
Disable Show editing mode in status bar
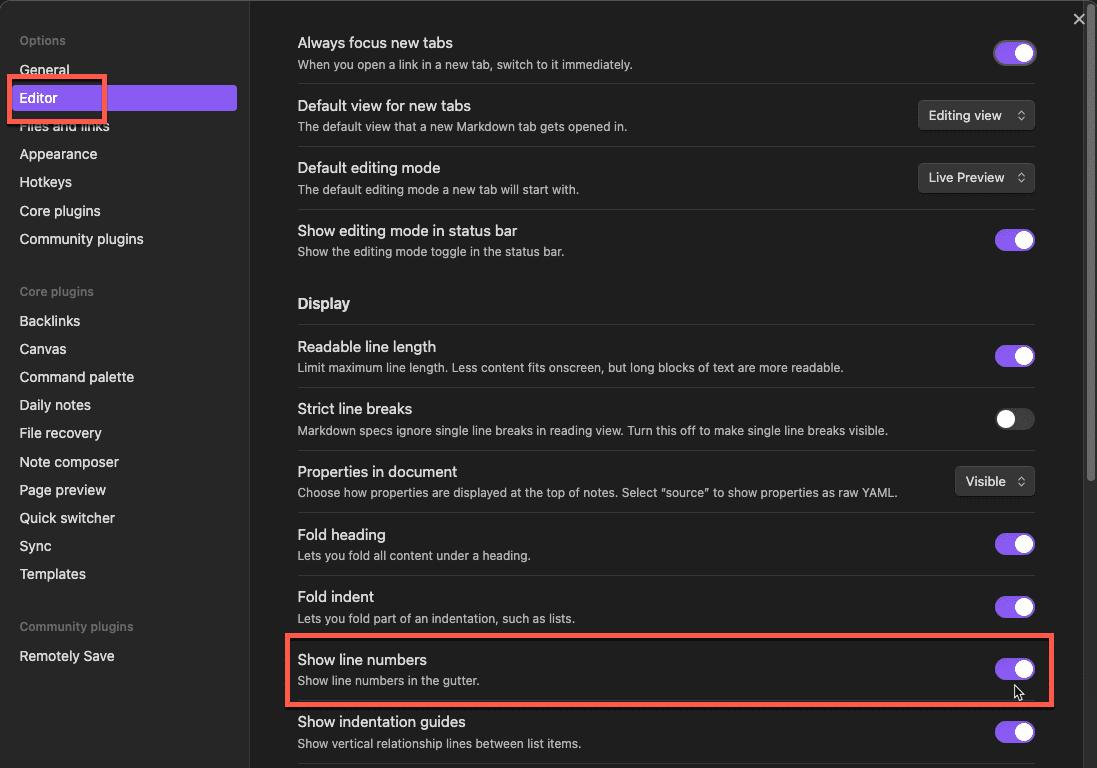[x=1014, y=240]
